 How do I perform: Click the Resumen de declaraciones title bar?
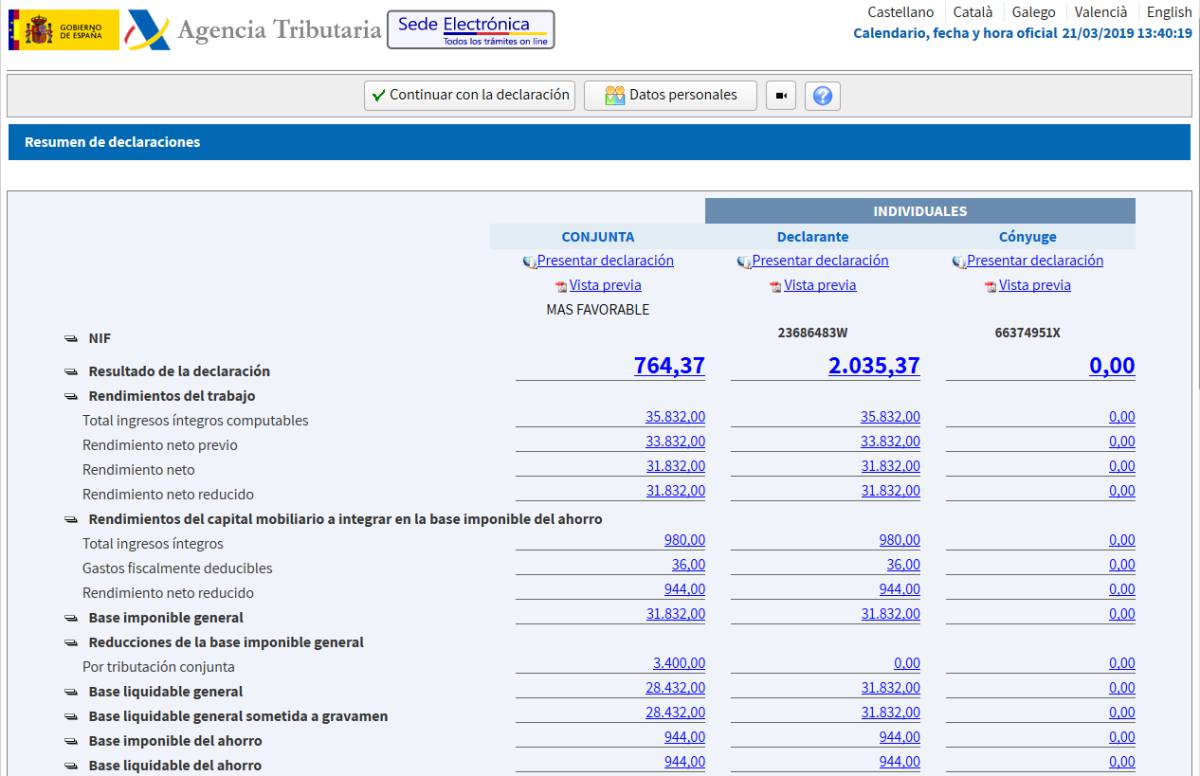point(599,142)
